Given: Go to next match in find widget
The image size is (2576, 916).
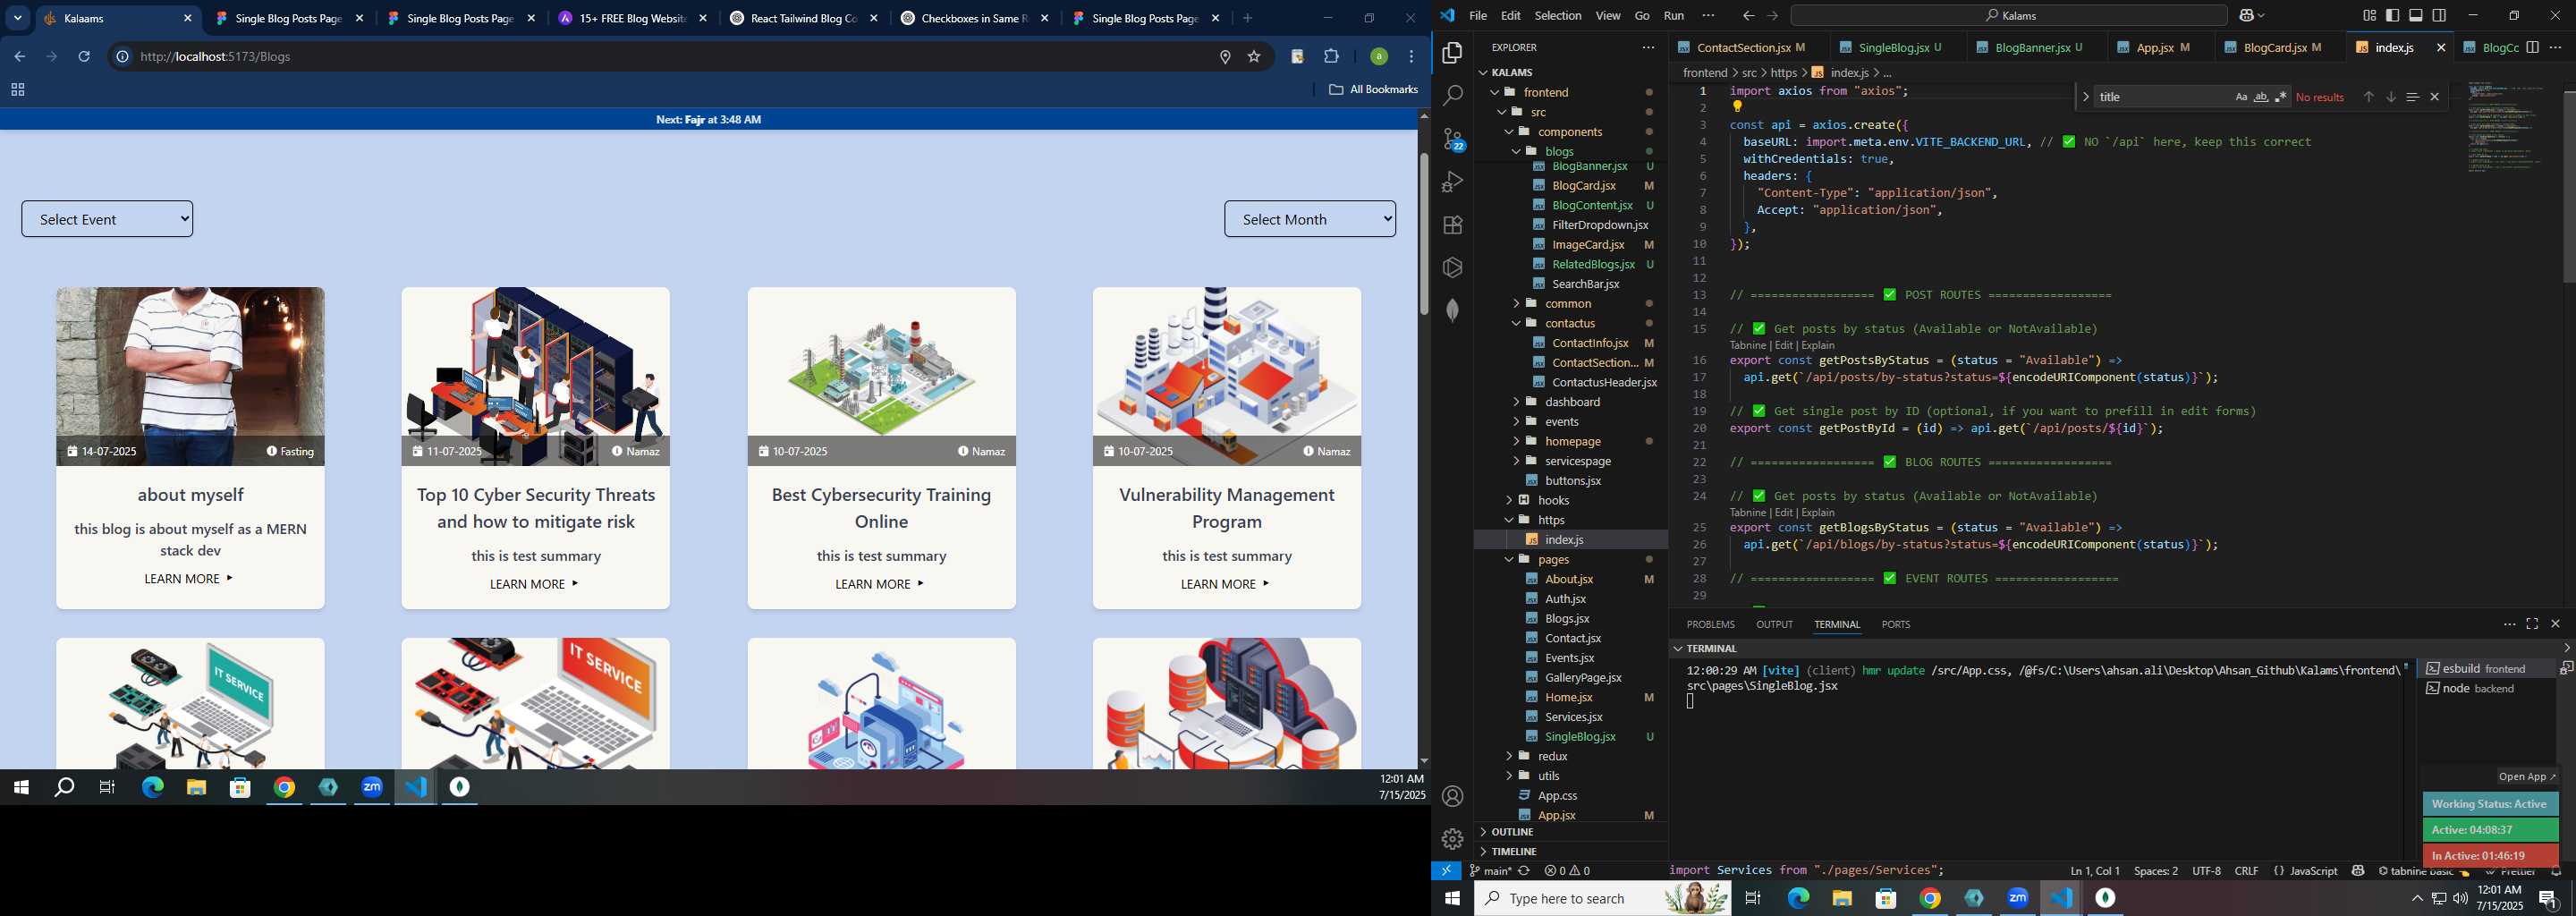Looking at the screenshot, I should pos(2390,97).
